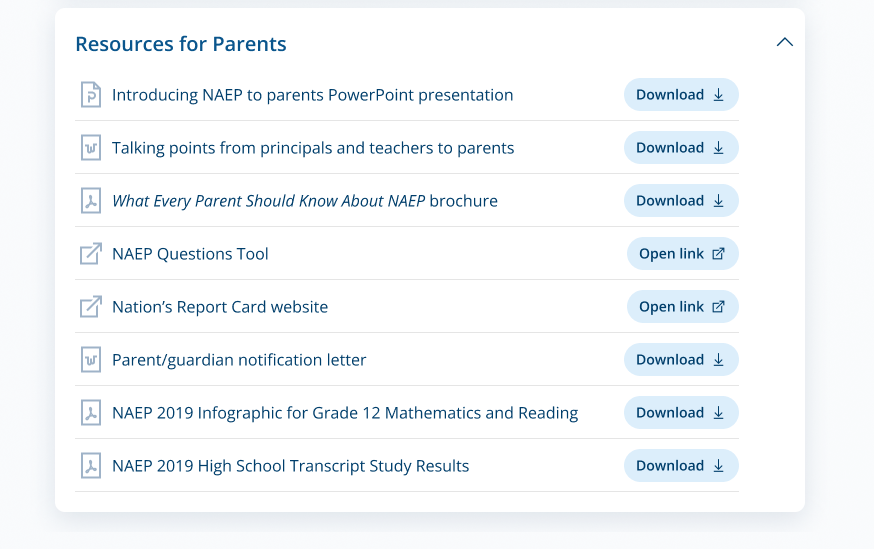Click external link icon beside NAEP Questions Tool

[91, 254]
